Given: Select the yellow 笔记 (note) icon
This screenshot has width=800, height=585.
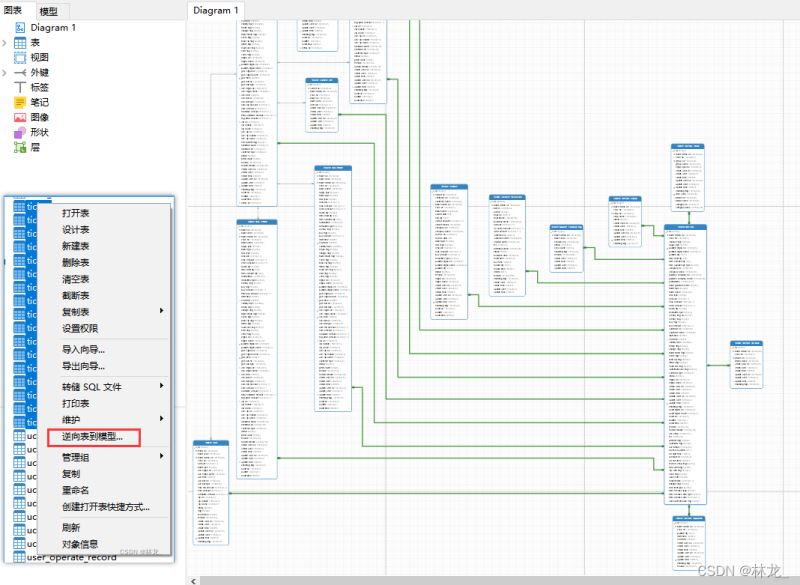Looking at the screenshot, I should coord(20,102).
